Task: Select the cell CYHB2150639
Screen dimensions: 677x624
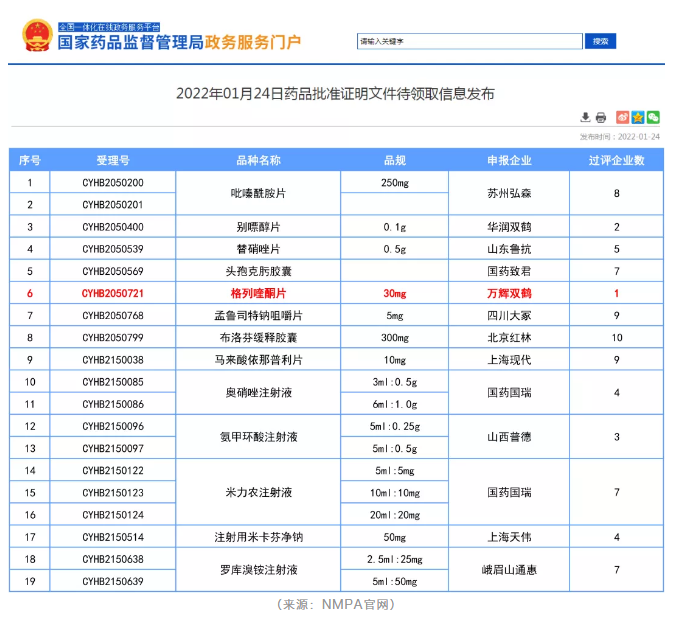Action: [113, 582]
